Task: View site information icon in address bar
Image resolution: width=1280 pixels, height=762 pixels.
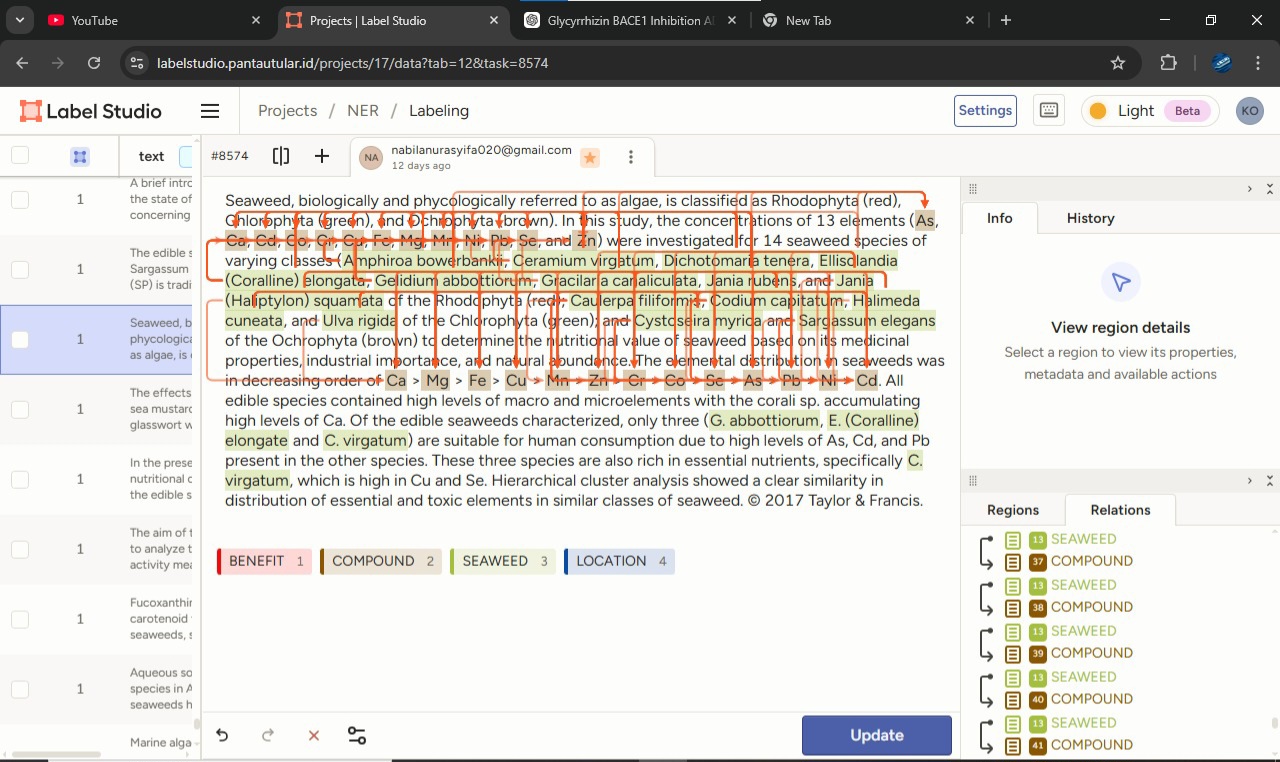Action: tap(137, 63)
